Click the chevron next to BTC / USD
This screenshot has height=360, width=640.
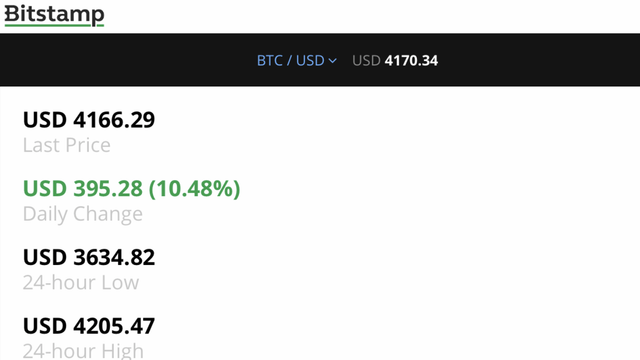point(333,61)
